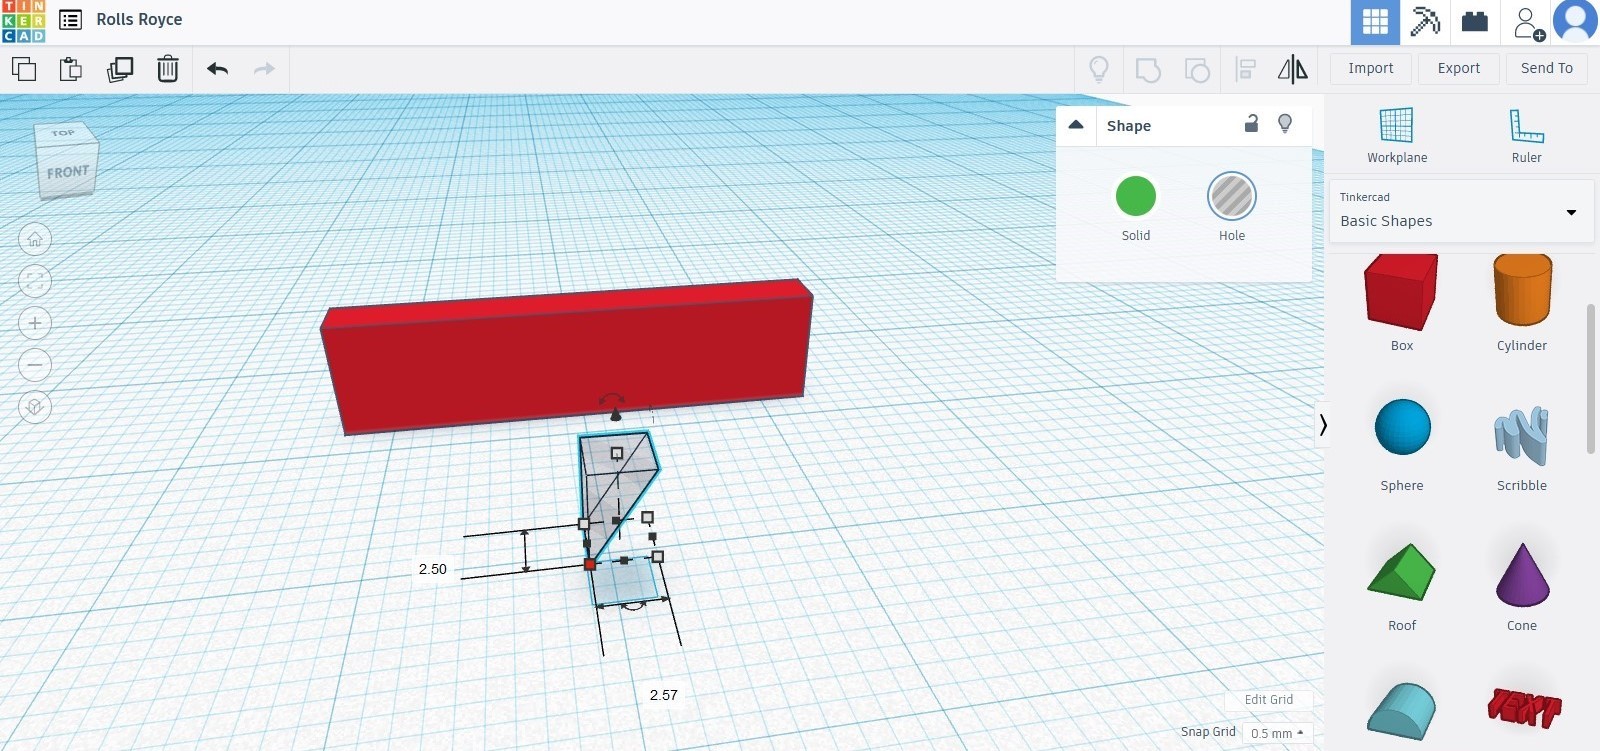
Task: Click the rotation arrow below the shape
Action: pos(634,606)
